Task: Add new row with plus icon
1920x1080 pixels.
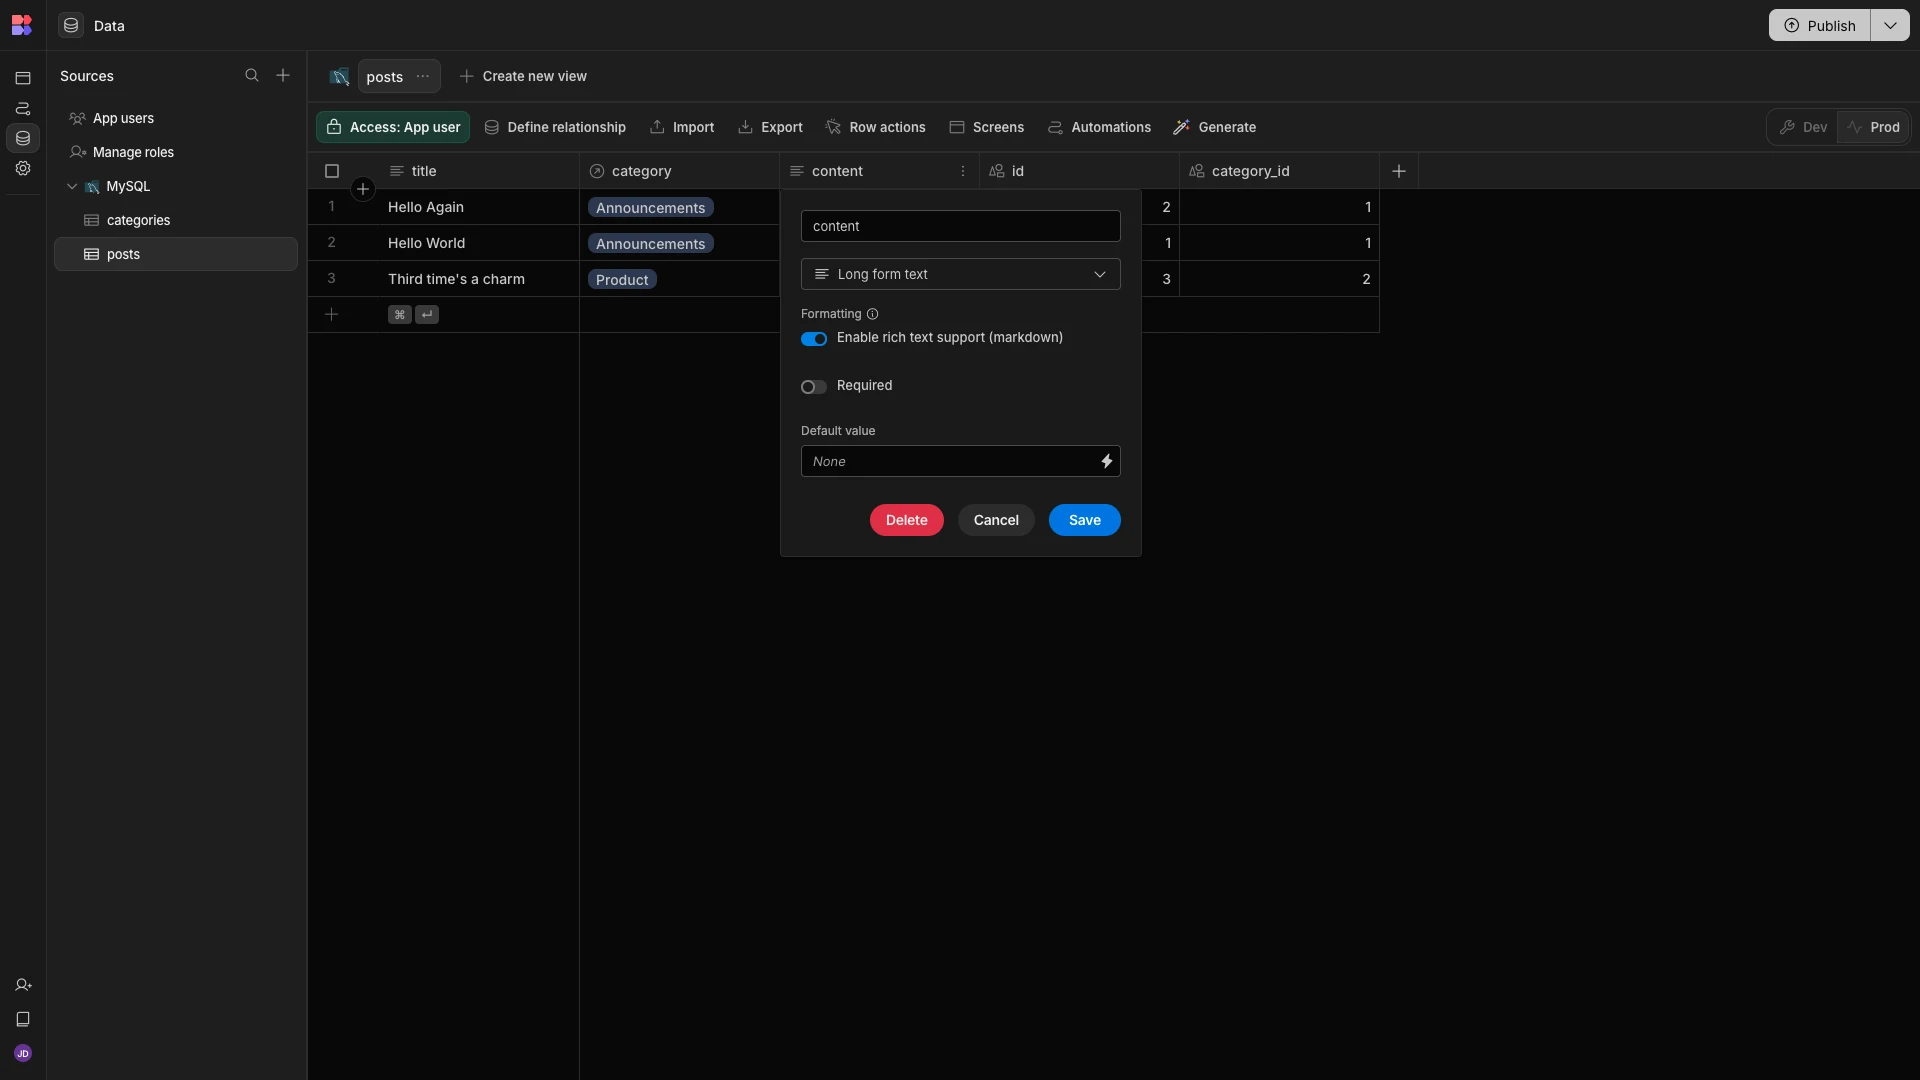Action: pos(332,314)
